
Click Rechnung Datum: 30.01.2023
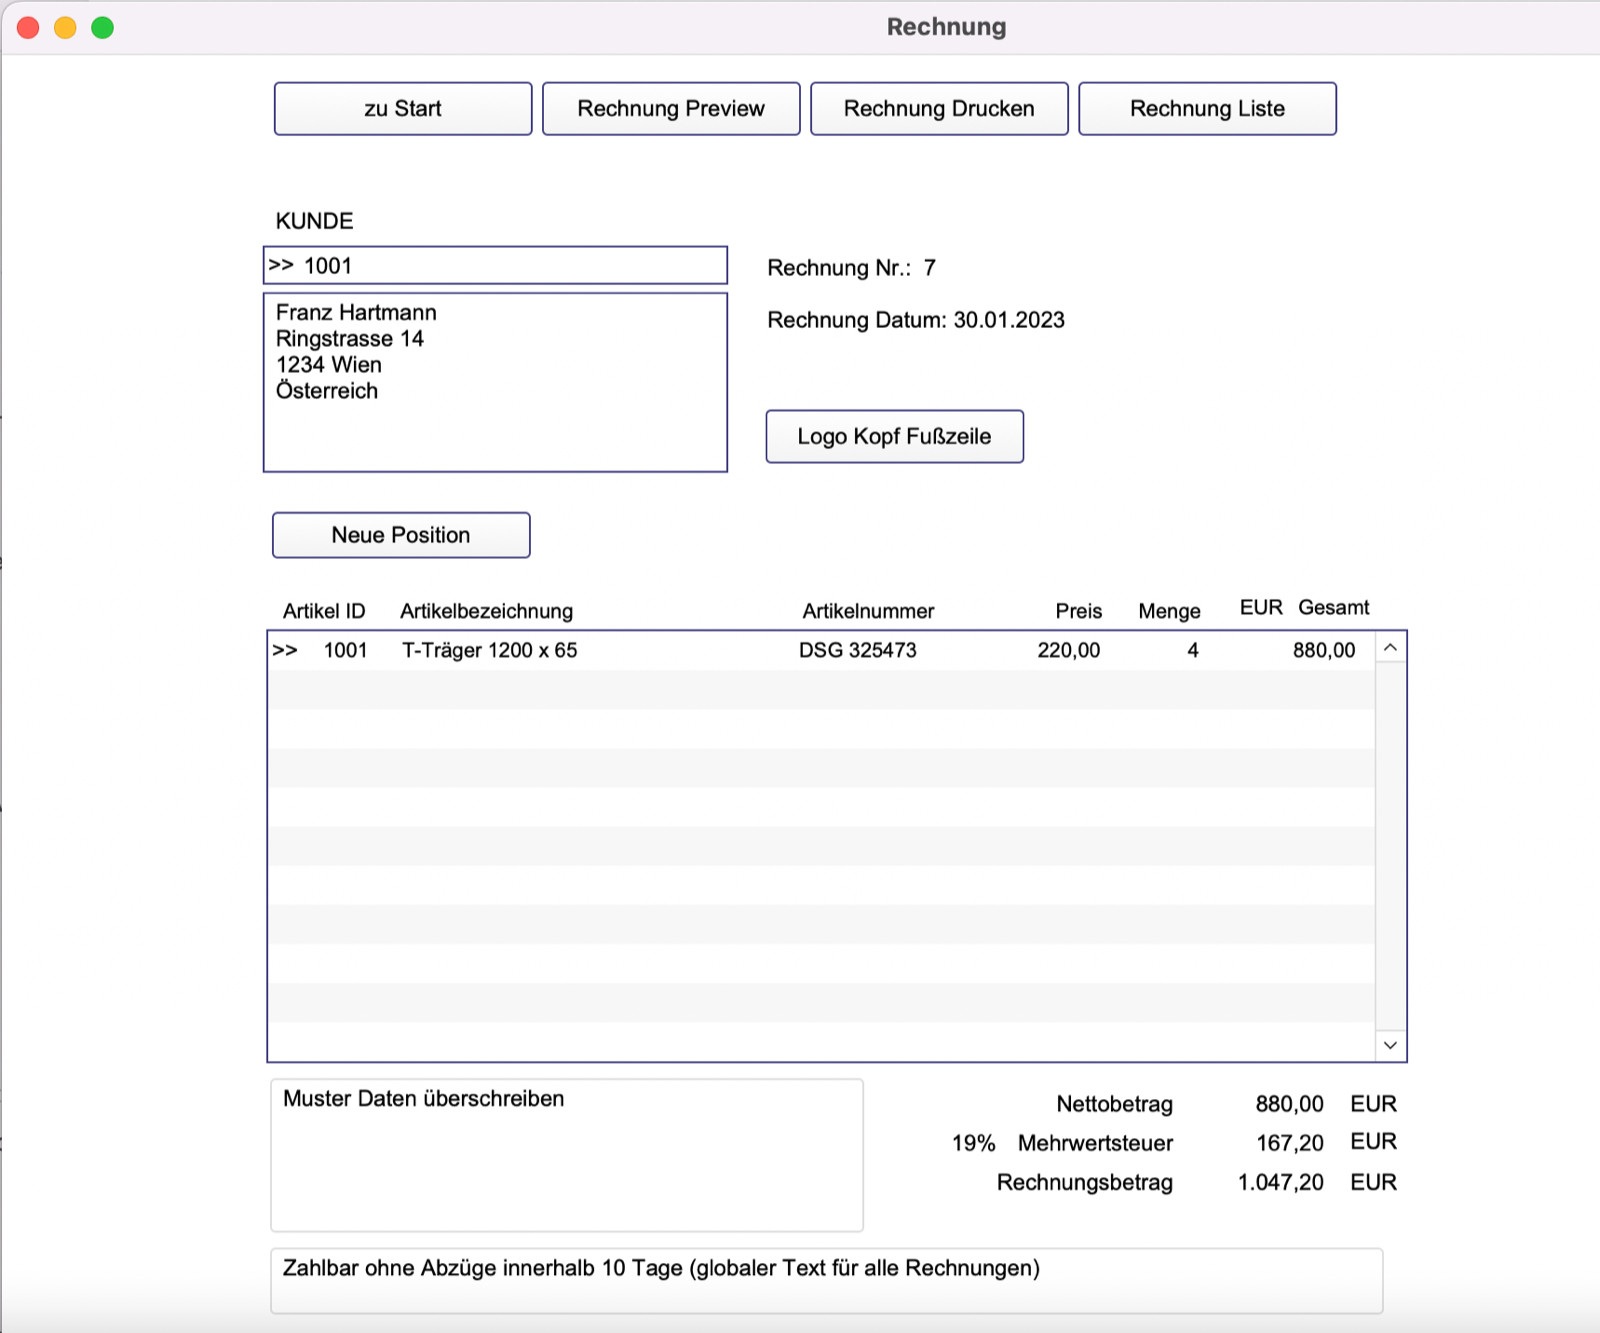[x=916, y=320]
